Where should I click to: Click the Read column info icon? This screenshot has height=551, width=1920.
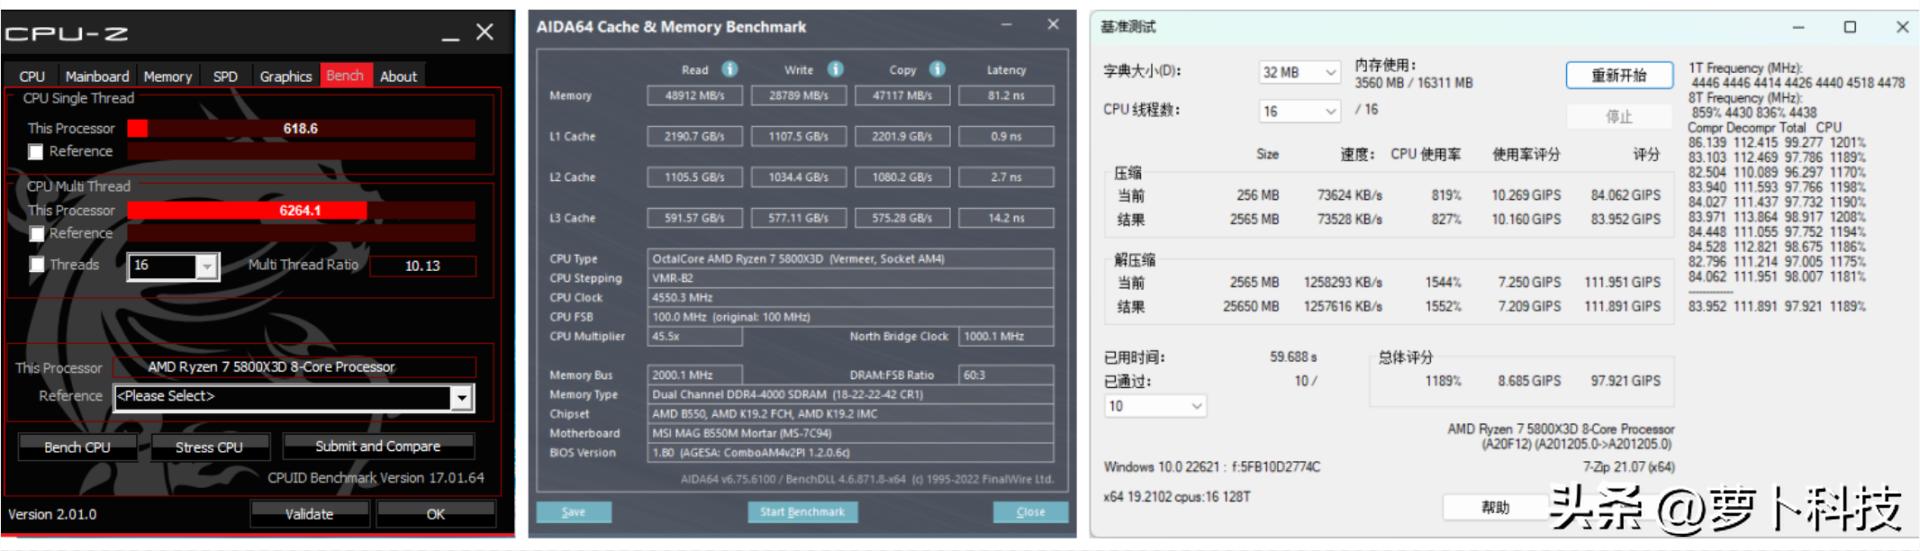730,69
